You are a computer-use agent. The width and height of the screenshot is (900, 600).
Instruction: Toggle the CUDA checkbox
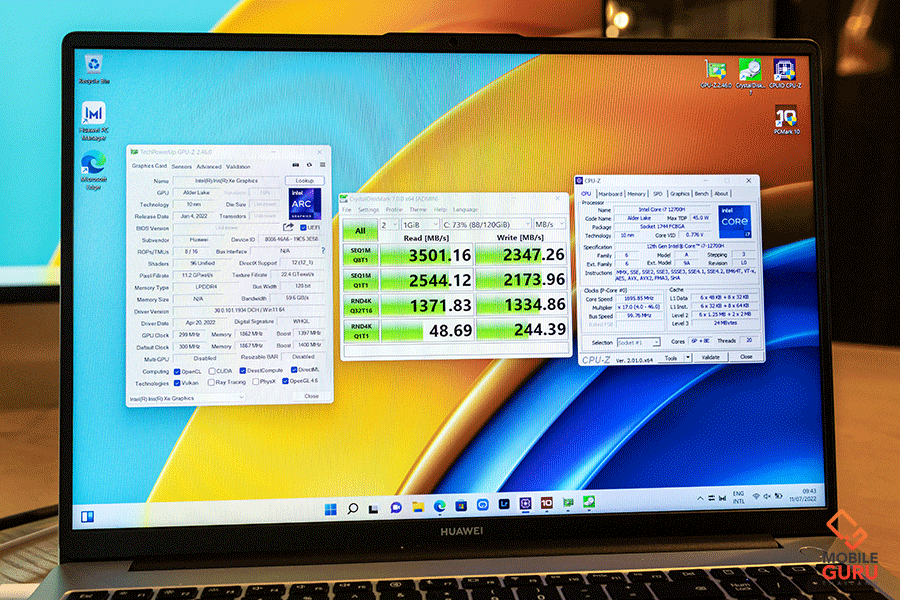point(212,370)
